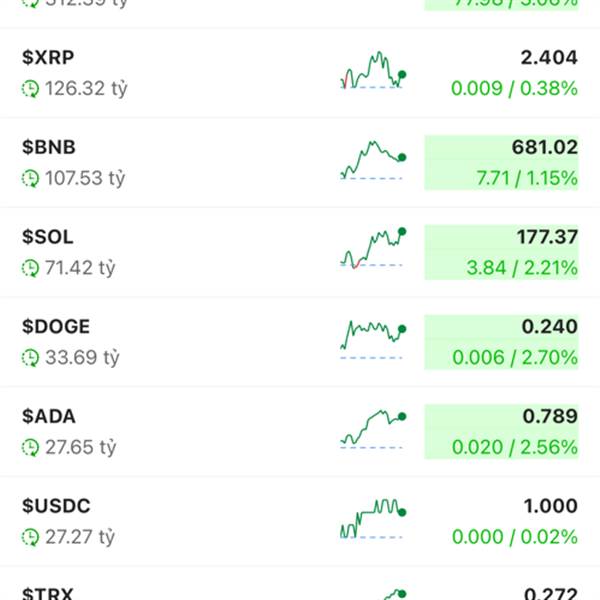Tap the clock icon beside XRP market cap
Screen dimensions: 600x600
tap(31, 88)
